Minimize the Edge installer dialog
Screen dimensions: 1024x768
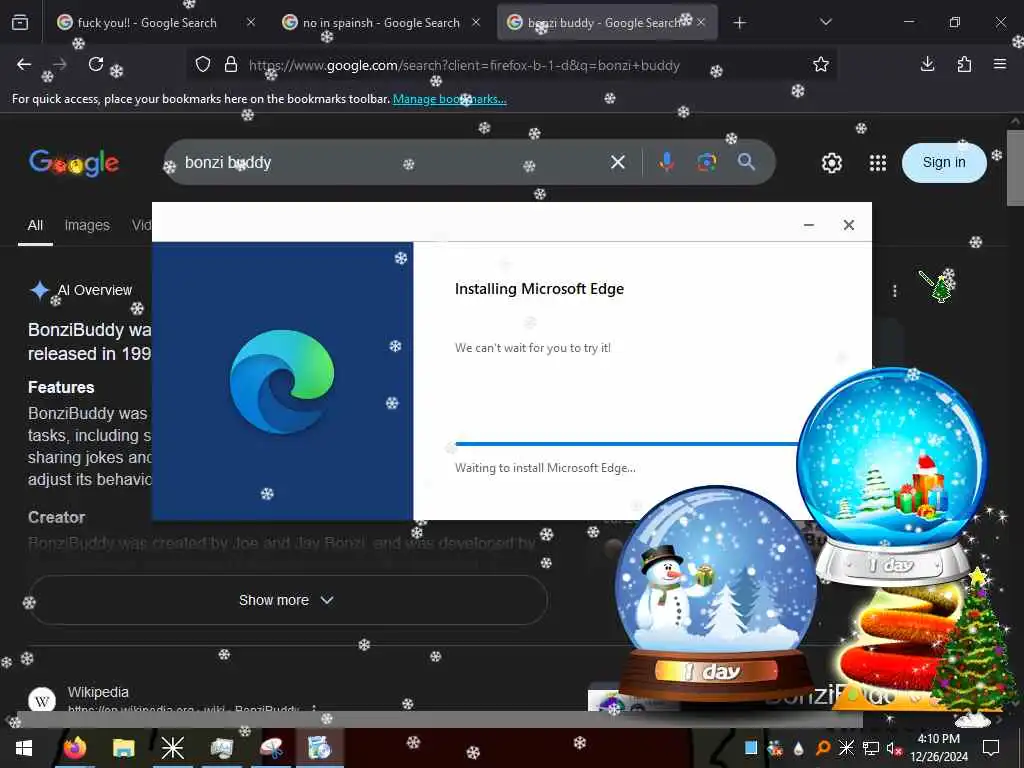[x=808, y=225]
